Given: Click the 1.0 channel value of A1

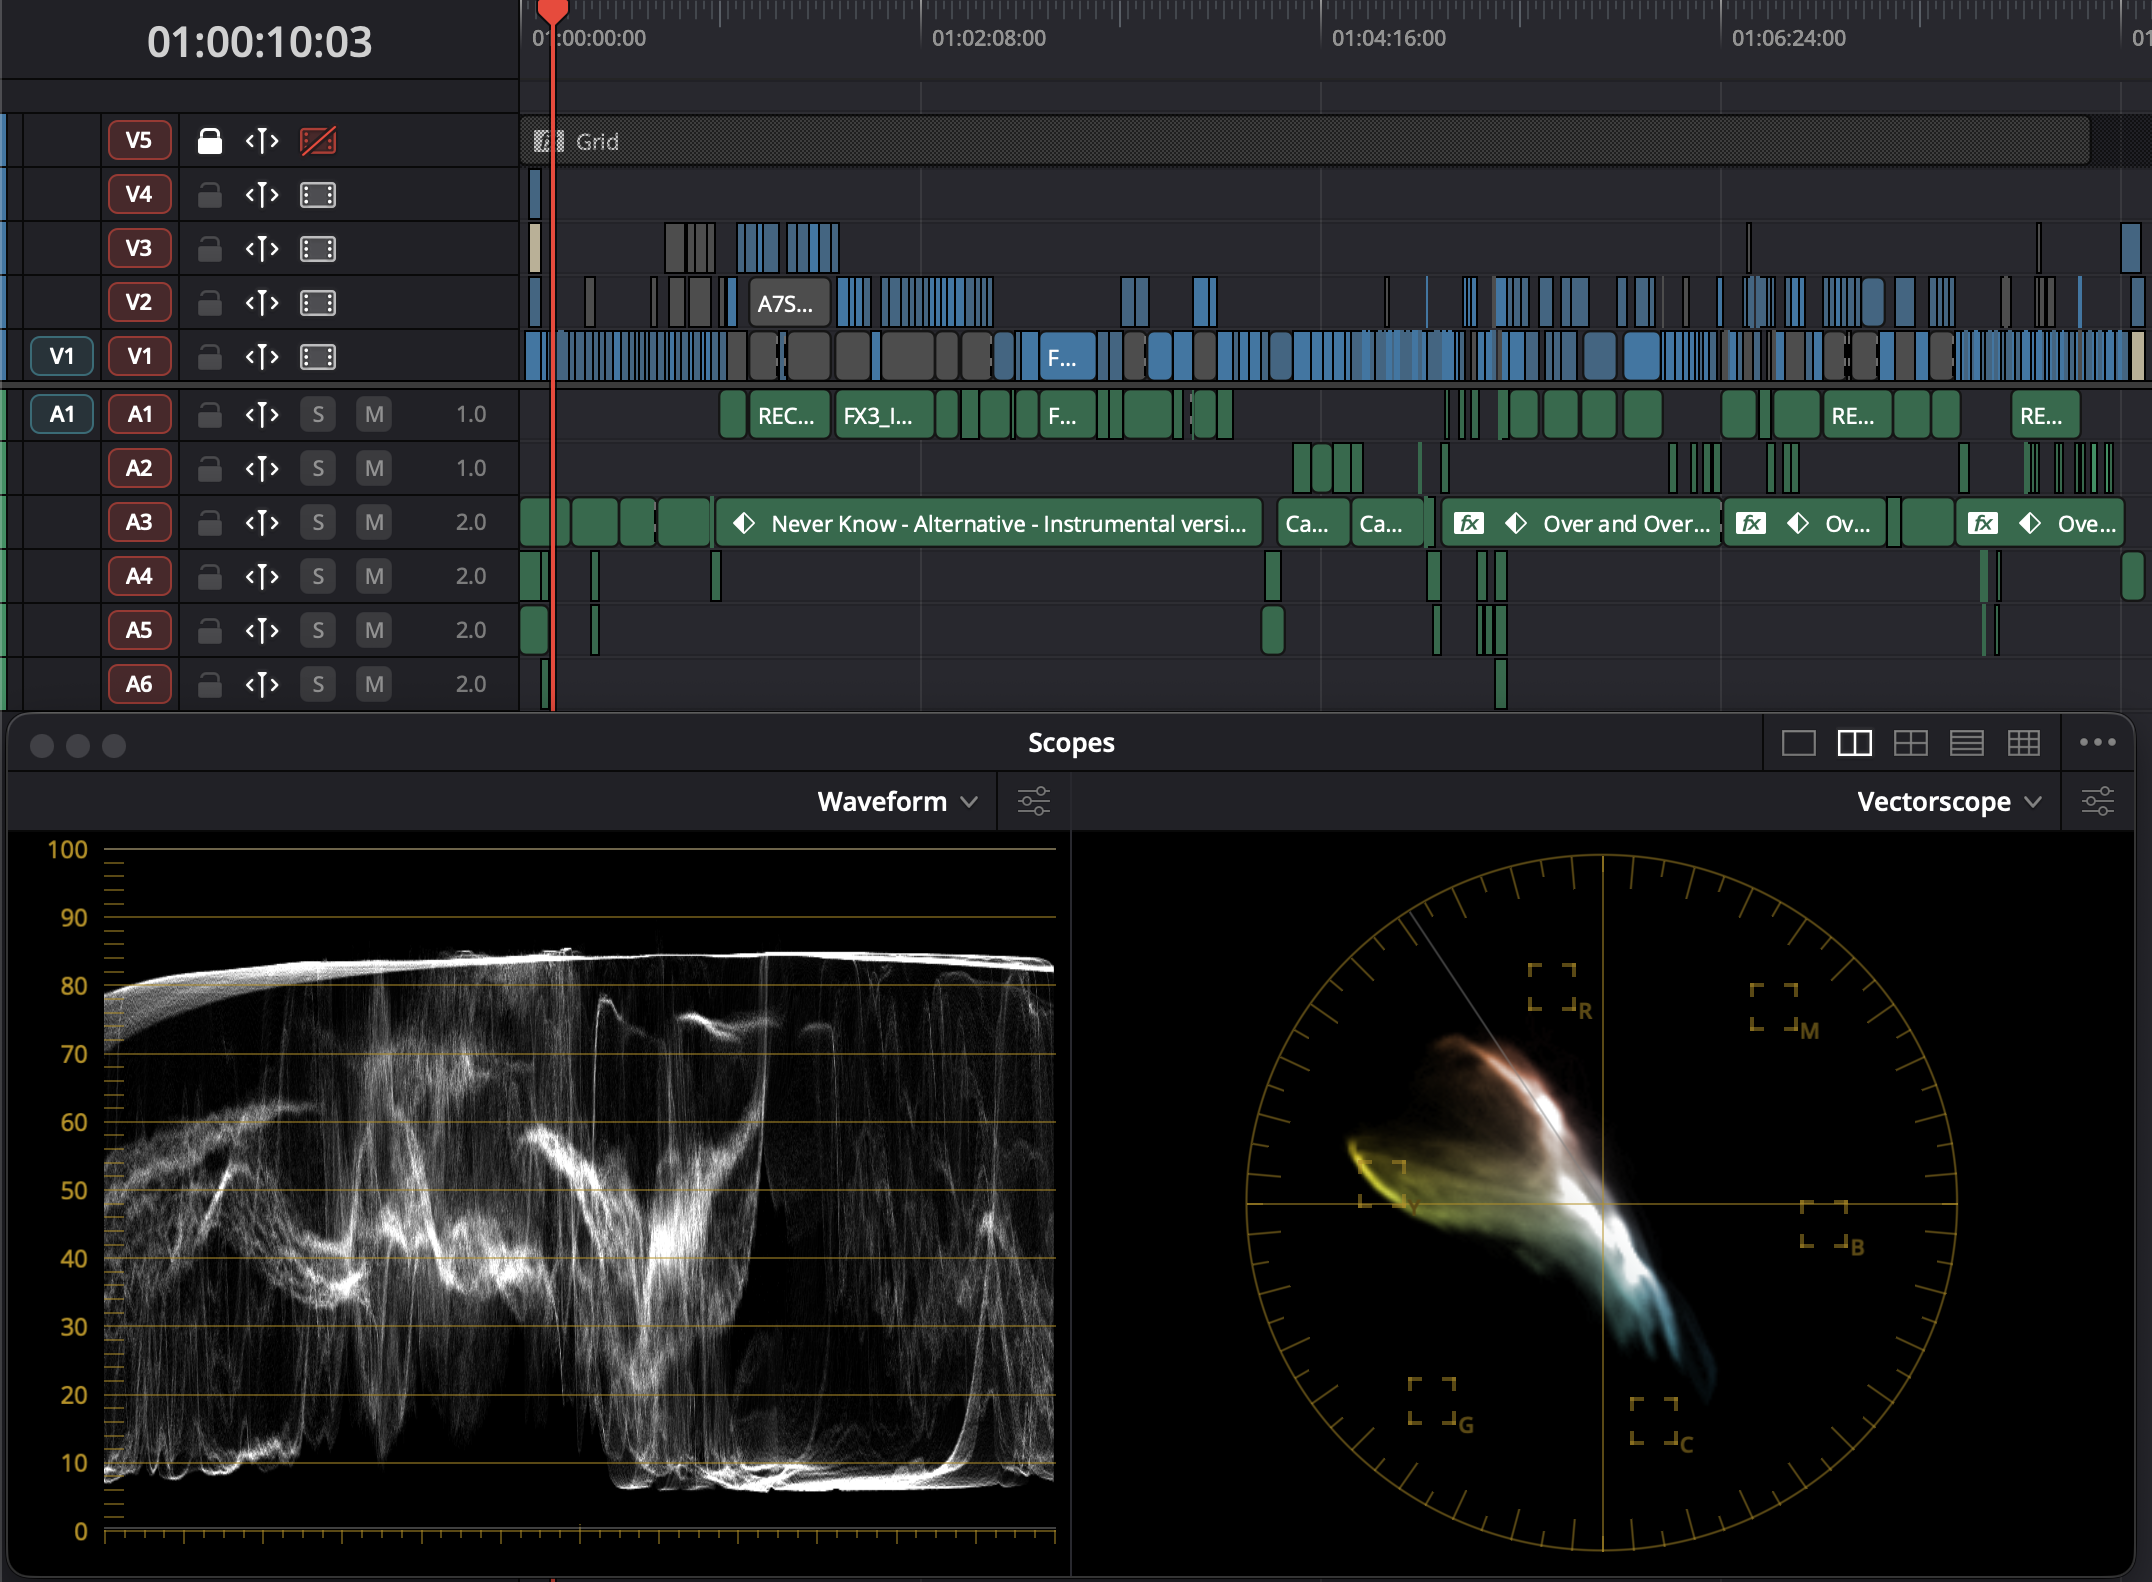Looking at the screenshot, I should click(x=471, y=414).
